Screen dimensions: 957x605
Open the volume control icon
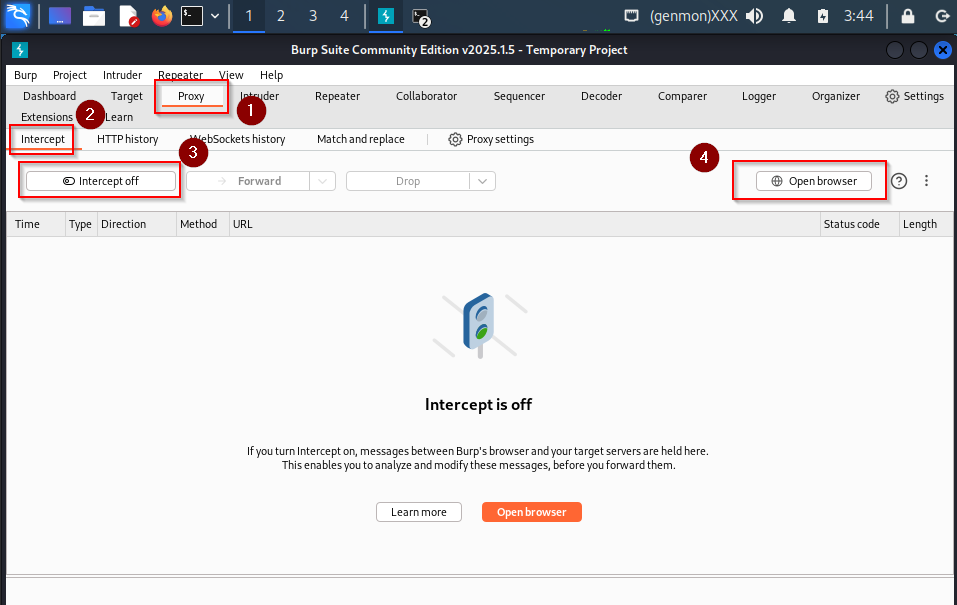click(x=755, y=16)
